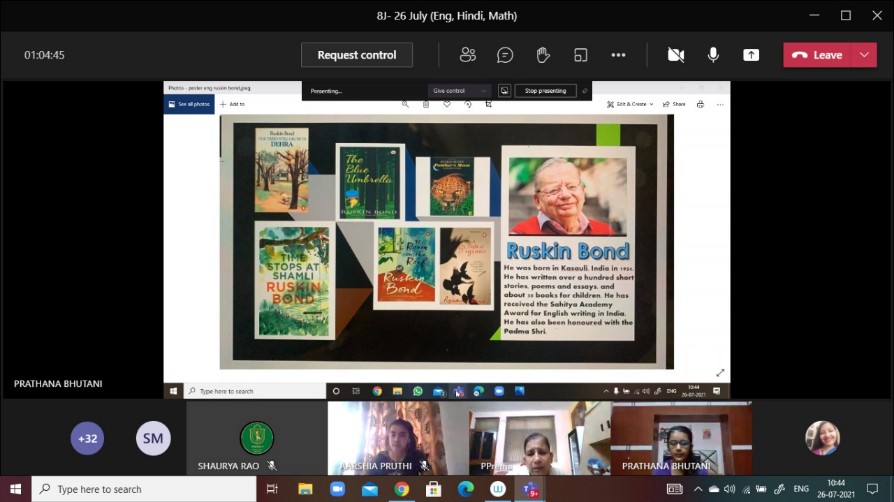
Task: Click WhatsApp icon in shared screen taskbar
Action: point(418,391)
